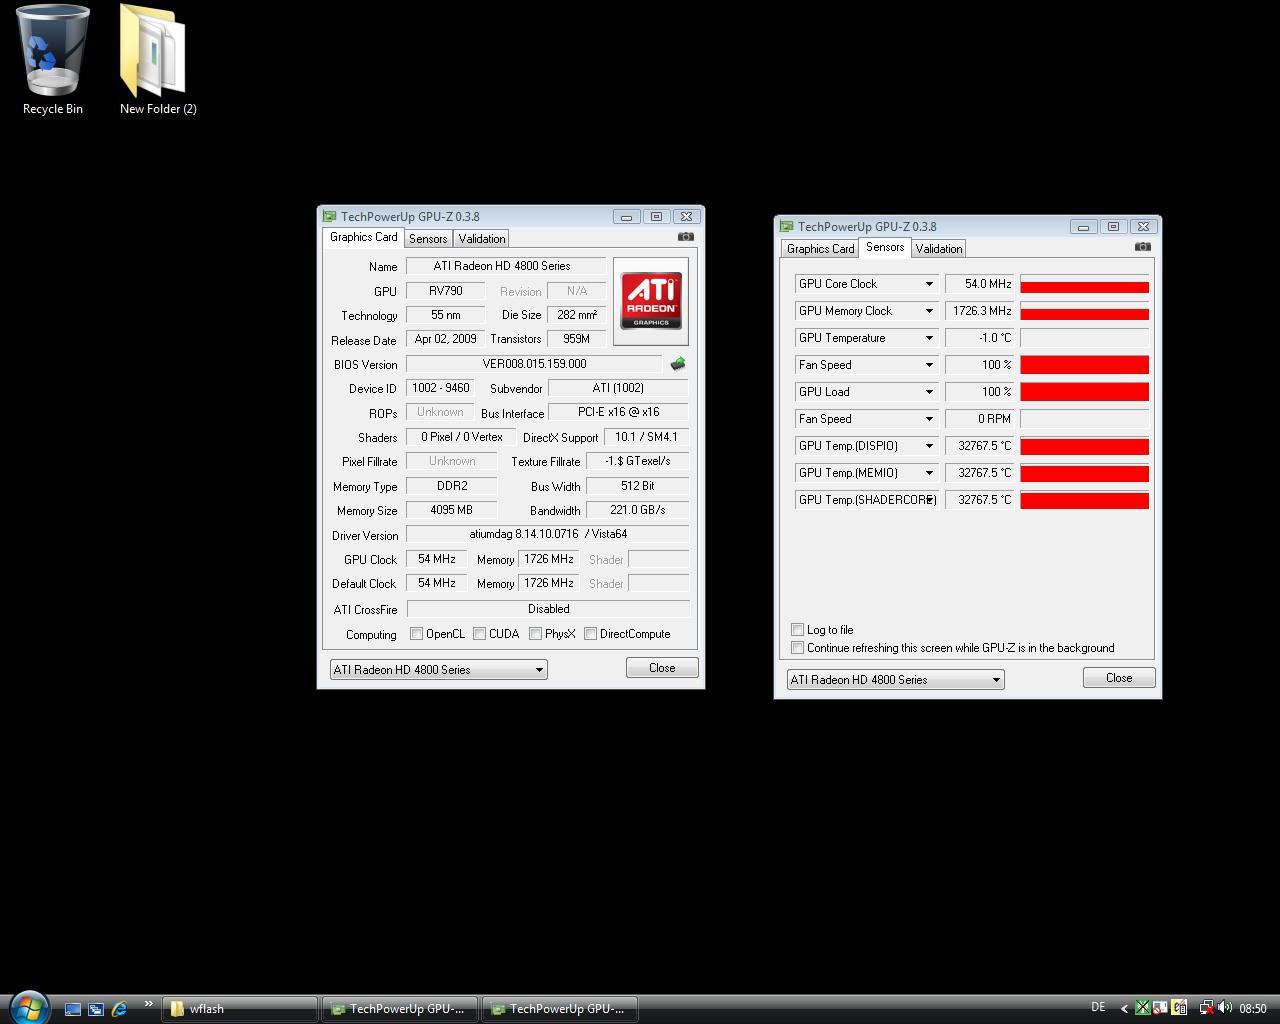This screenshot has width=1280, height=1024.
Task: Click the BIOS Version field
Action: pyautogui.click(x=534, y=364)
